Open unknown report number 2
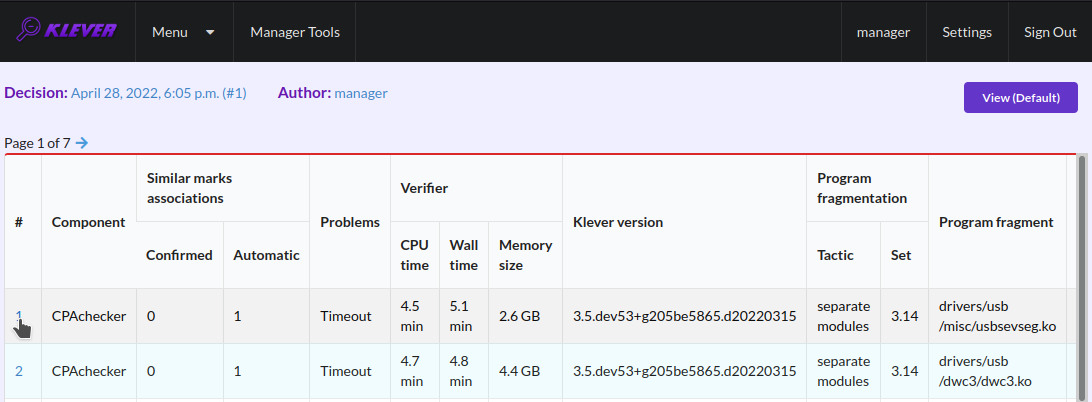Screen dimensions: 1092x402 click(19, 371)
